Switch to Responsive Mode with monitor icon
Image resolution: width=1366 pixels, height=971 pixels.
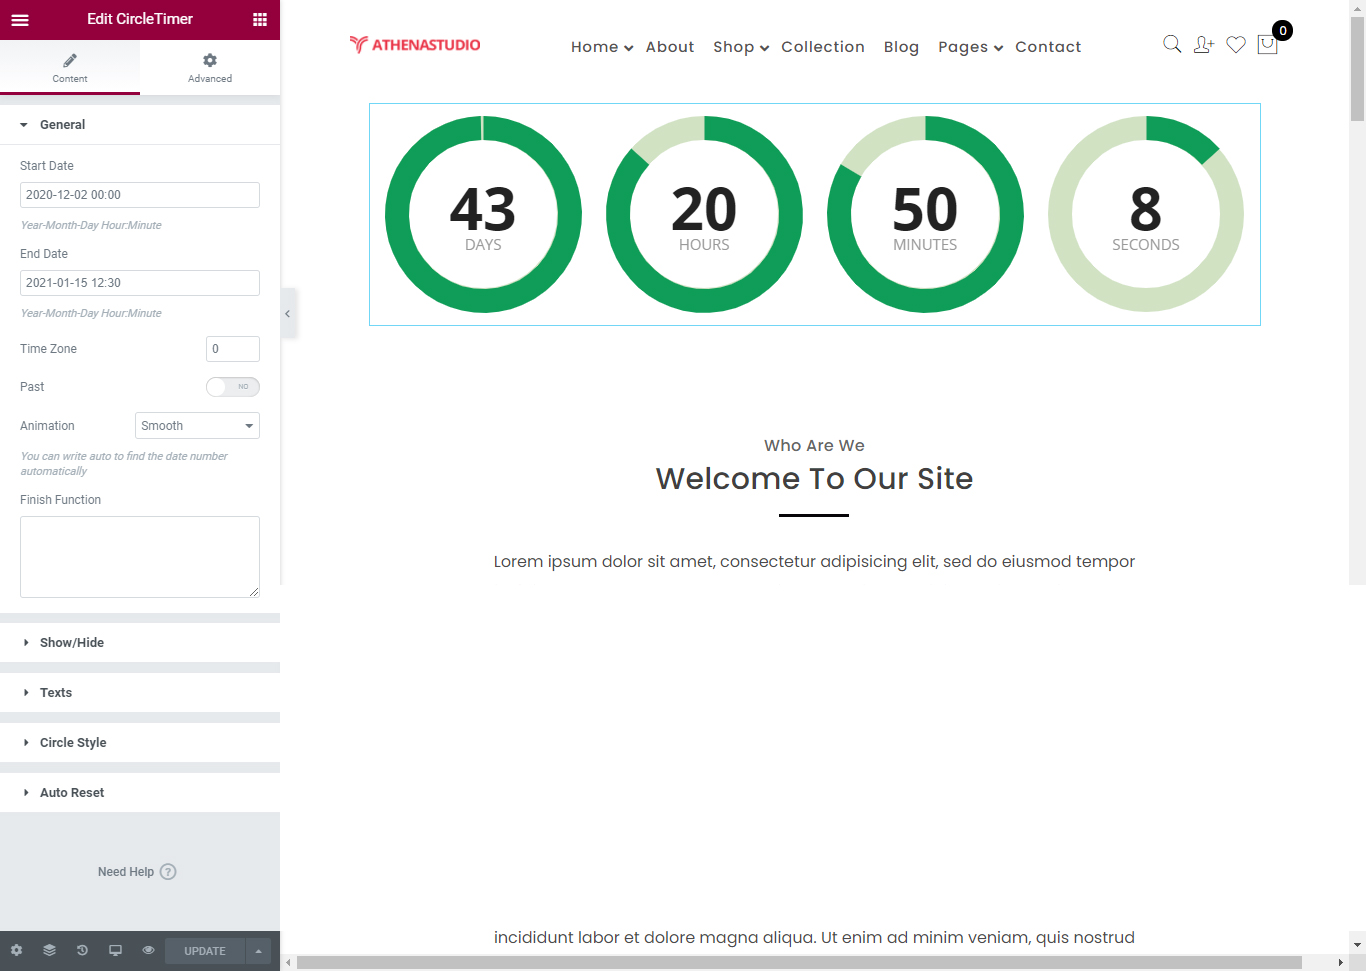coord(115,950)
